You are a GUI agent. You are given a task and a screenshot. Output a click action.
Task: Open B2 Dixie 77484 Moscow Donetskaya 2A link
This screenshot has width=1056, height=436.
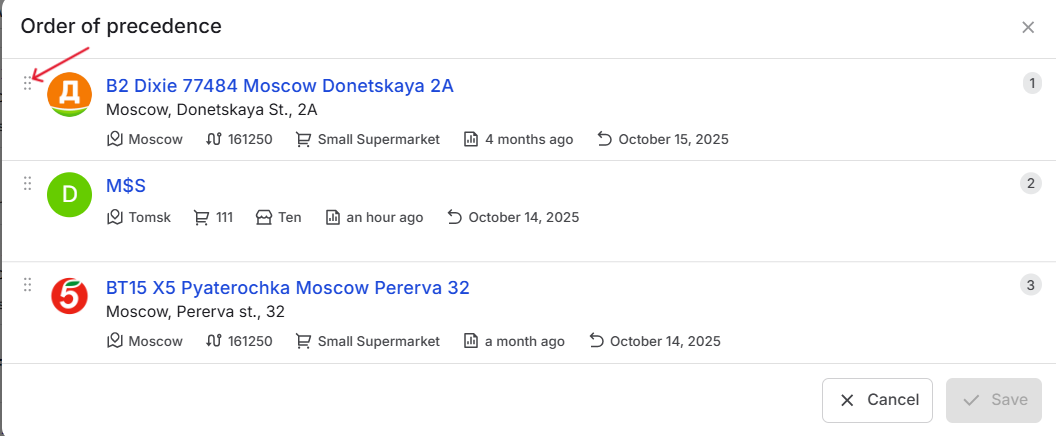point(279,86)
